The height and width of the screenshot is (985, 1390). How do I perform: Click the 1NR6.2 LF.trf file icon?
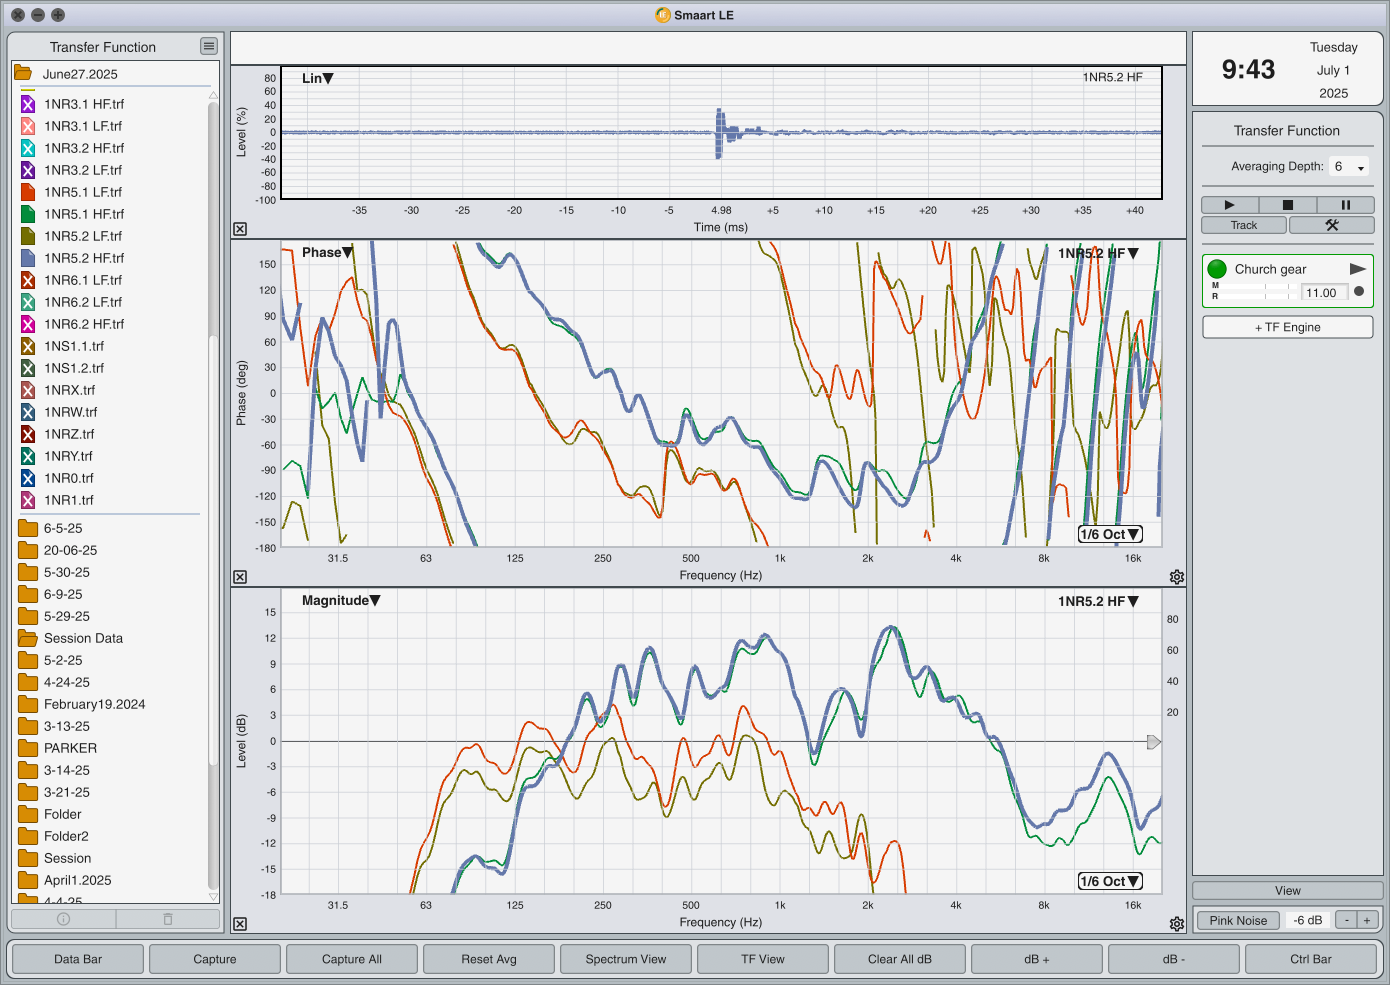coord(28,302)
